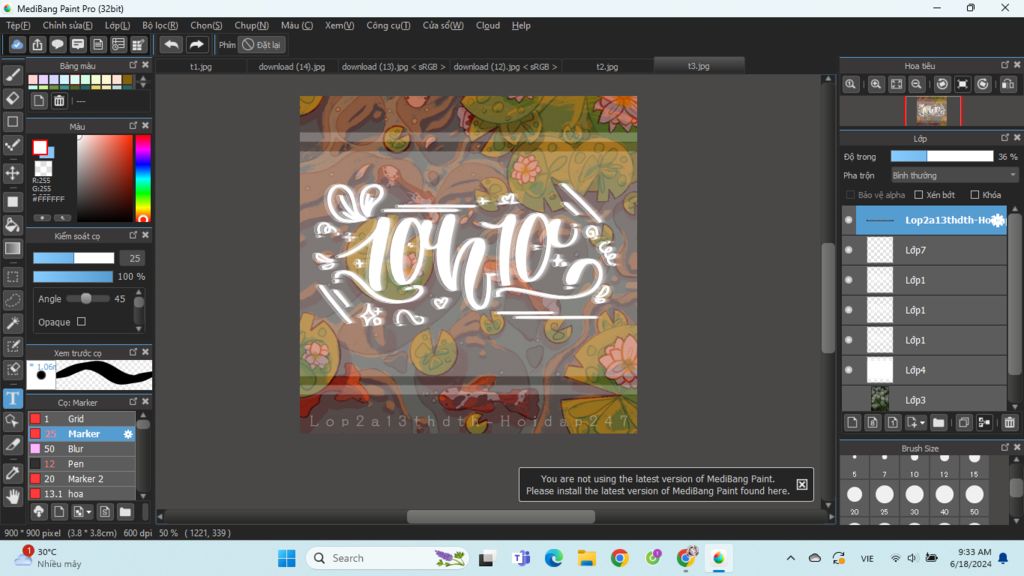
Task: Open File Explorer from the taskbar
Action: [x=586, y=558]
